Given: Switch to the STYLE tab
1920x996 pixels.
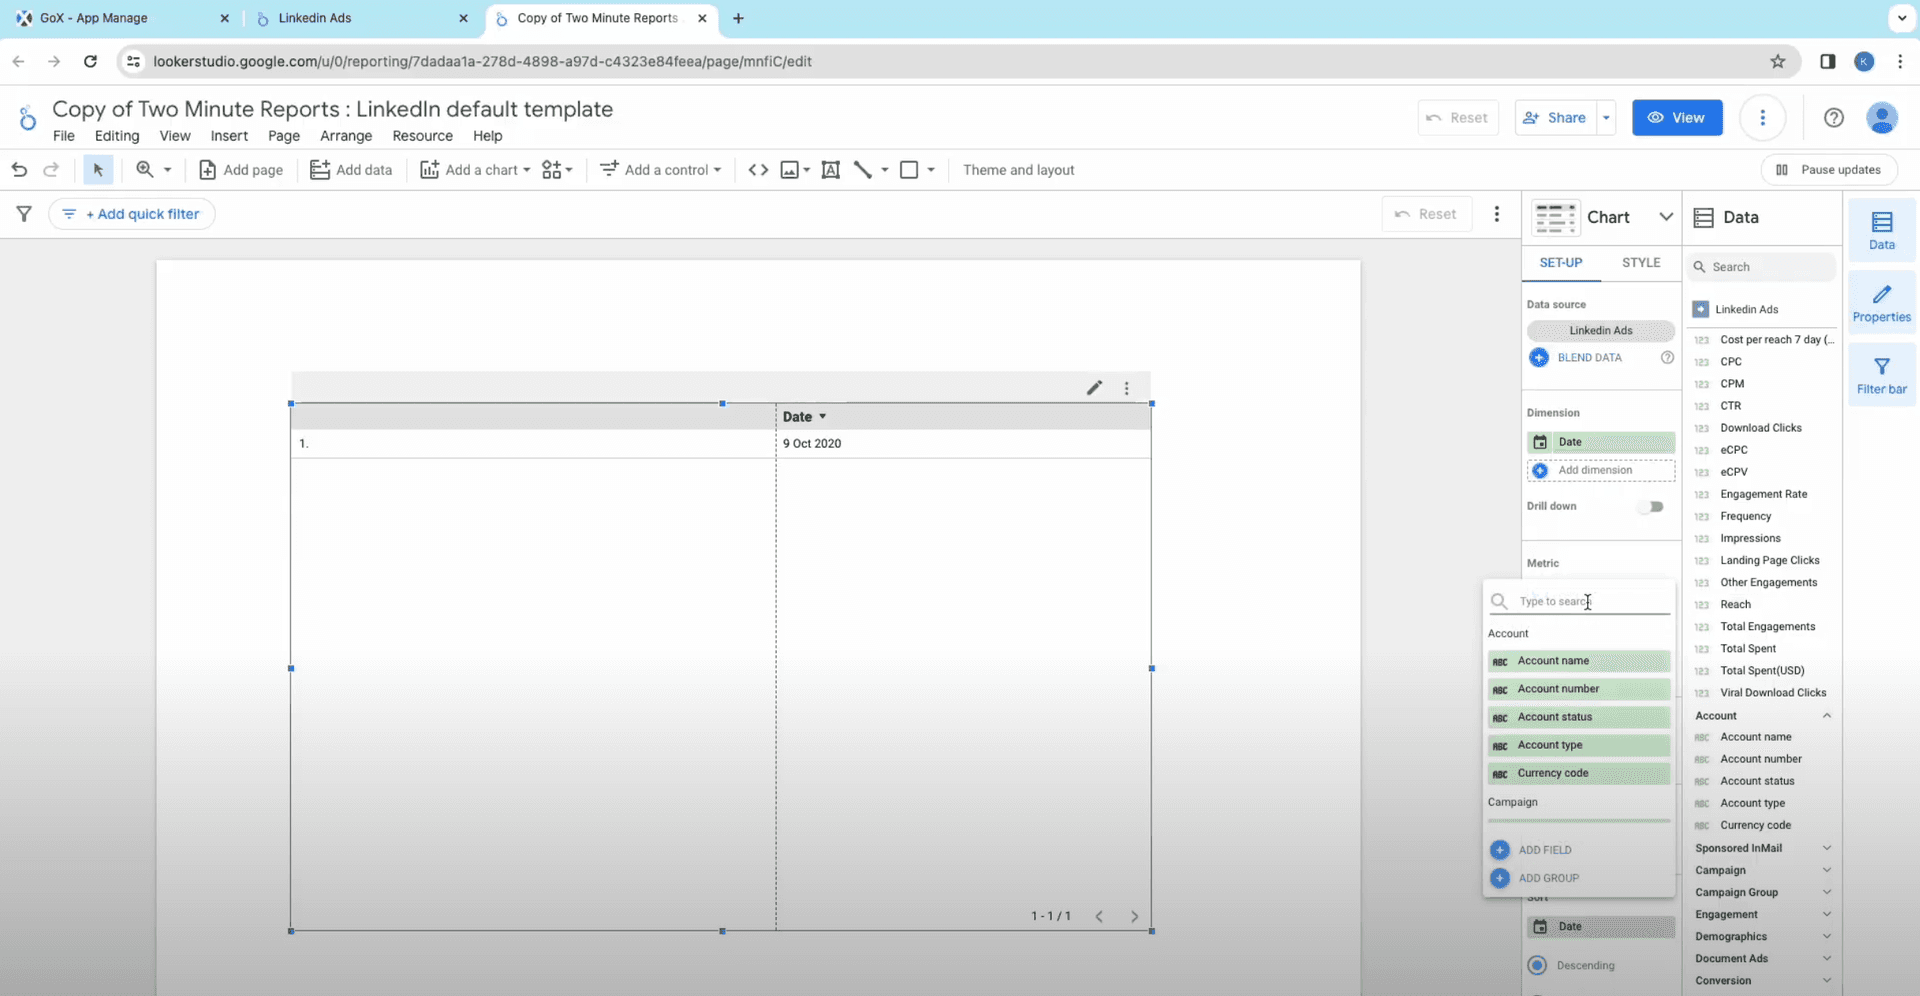Looking at the screenshot, I should [1641, 263].
